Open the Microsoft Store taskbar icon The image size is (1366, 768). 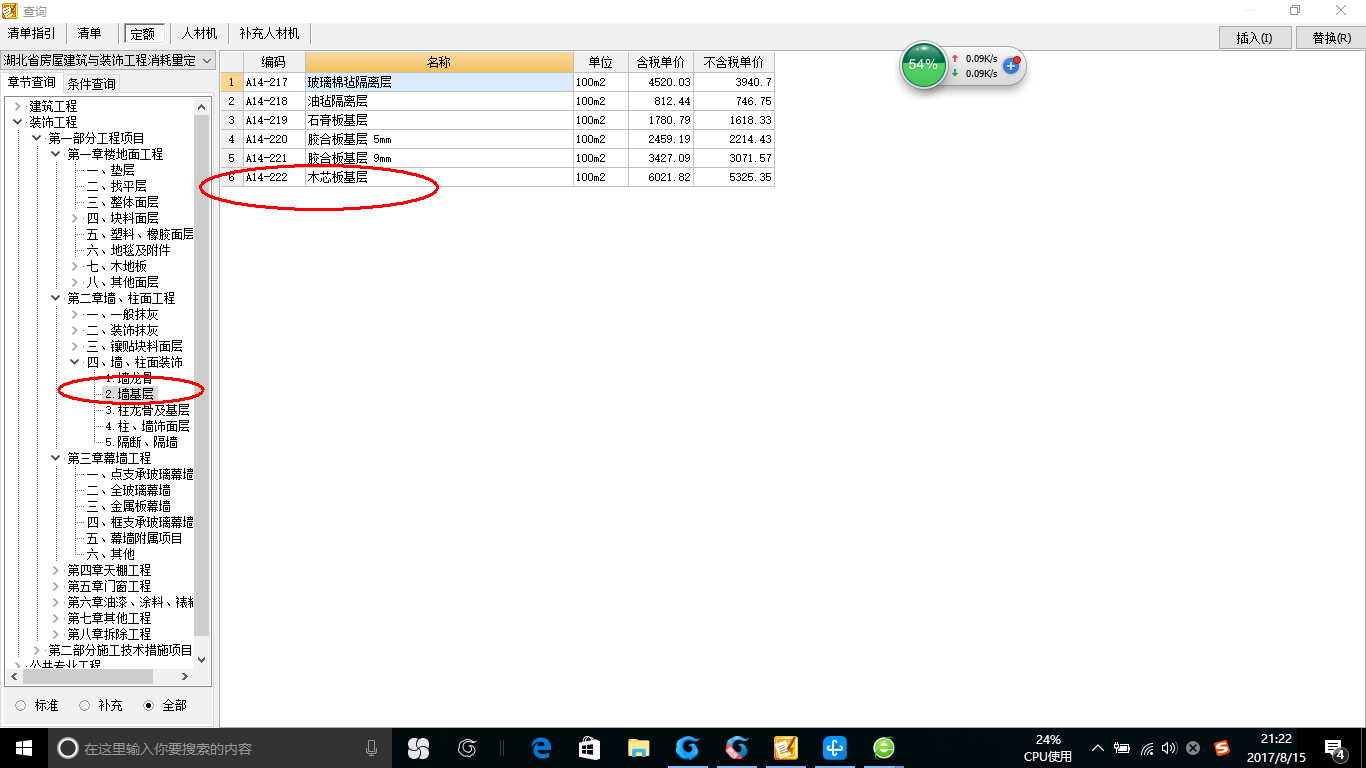[x=590, y=748]
